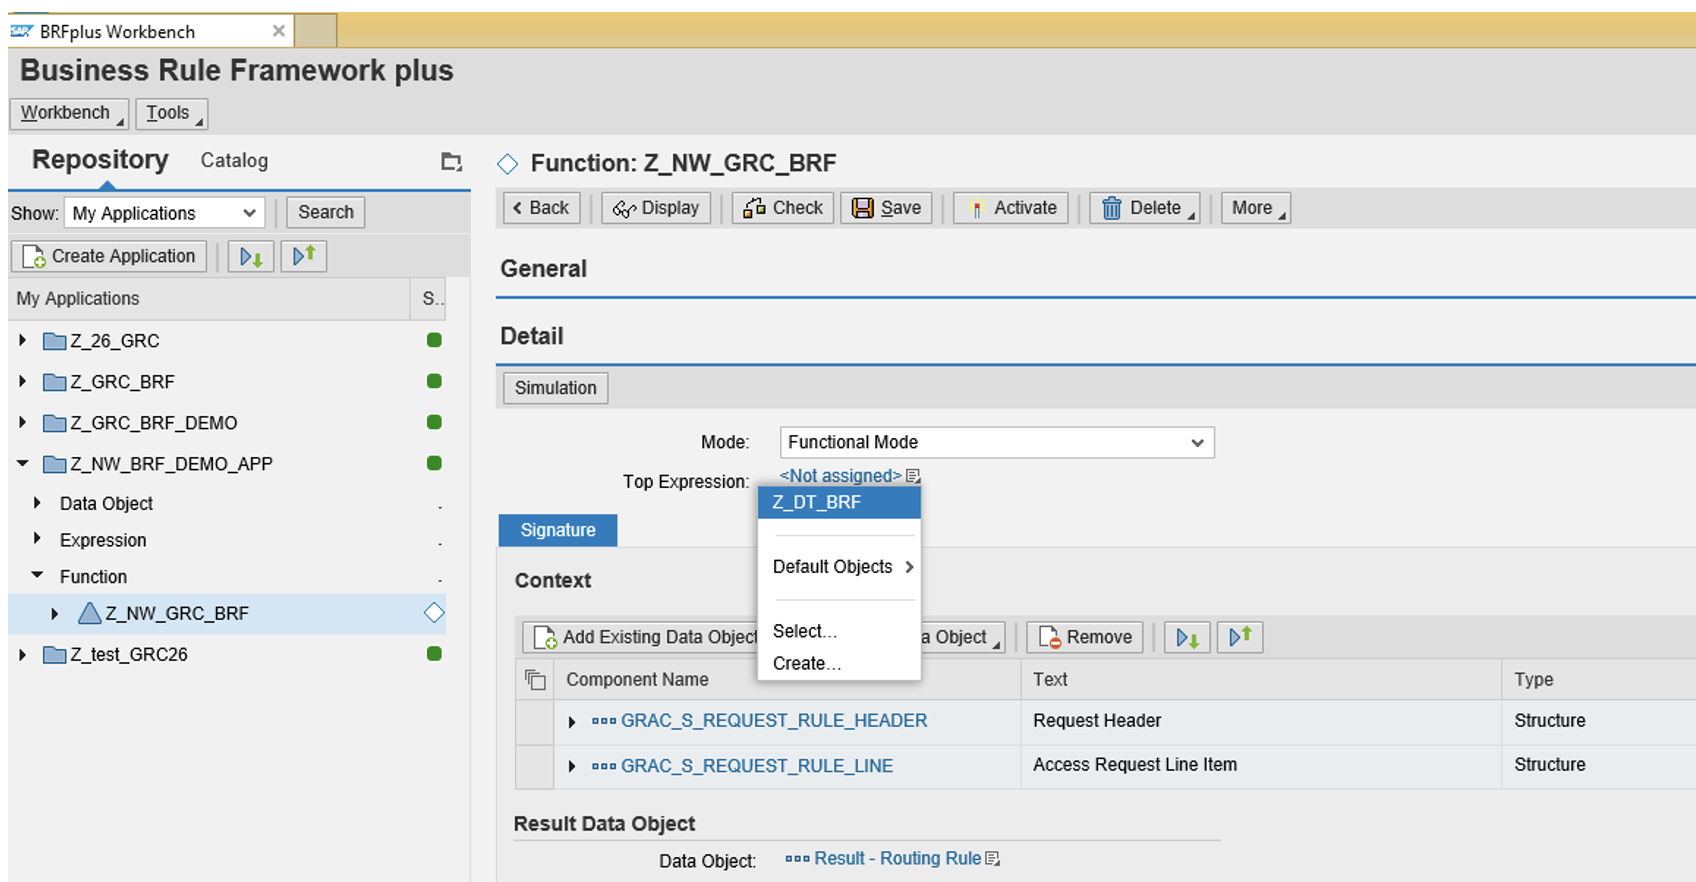
Task: Click the expand-all arrow beside Create Application
Action: click(x=251, y=257)
